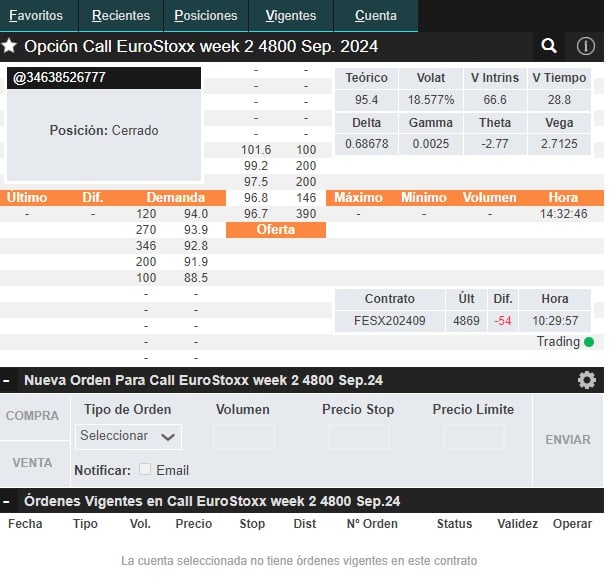Screen dimensions: 614x581
Task: Click the account @34638526777 selector
Action: click(105, 78)
